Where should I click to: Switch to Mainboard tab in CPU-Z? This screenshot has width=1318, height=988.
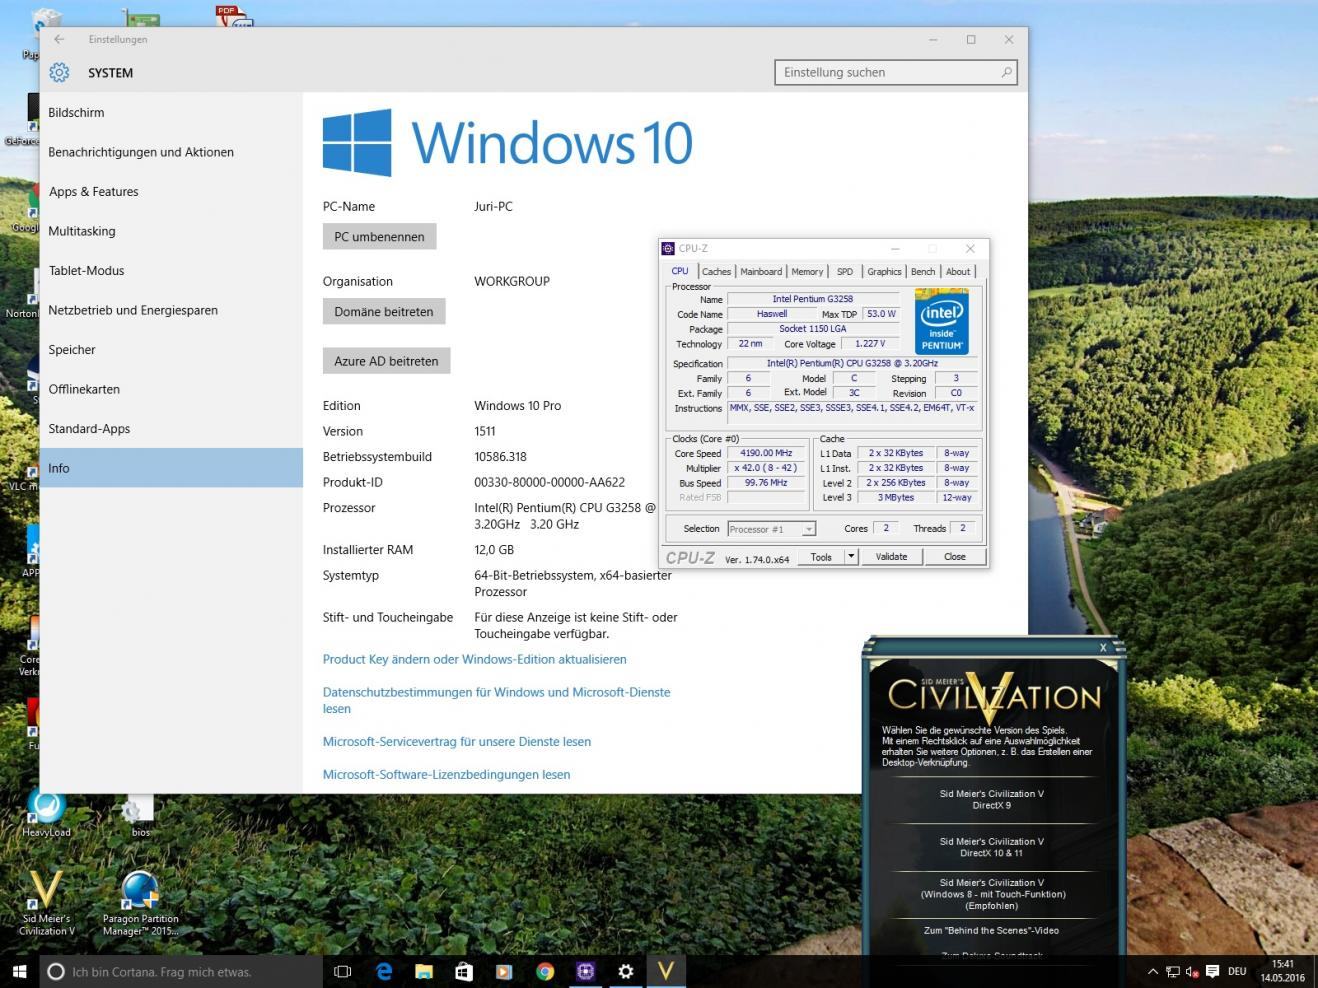click(761, 271)
